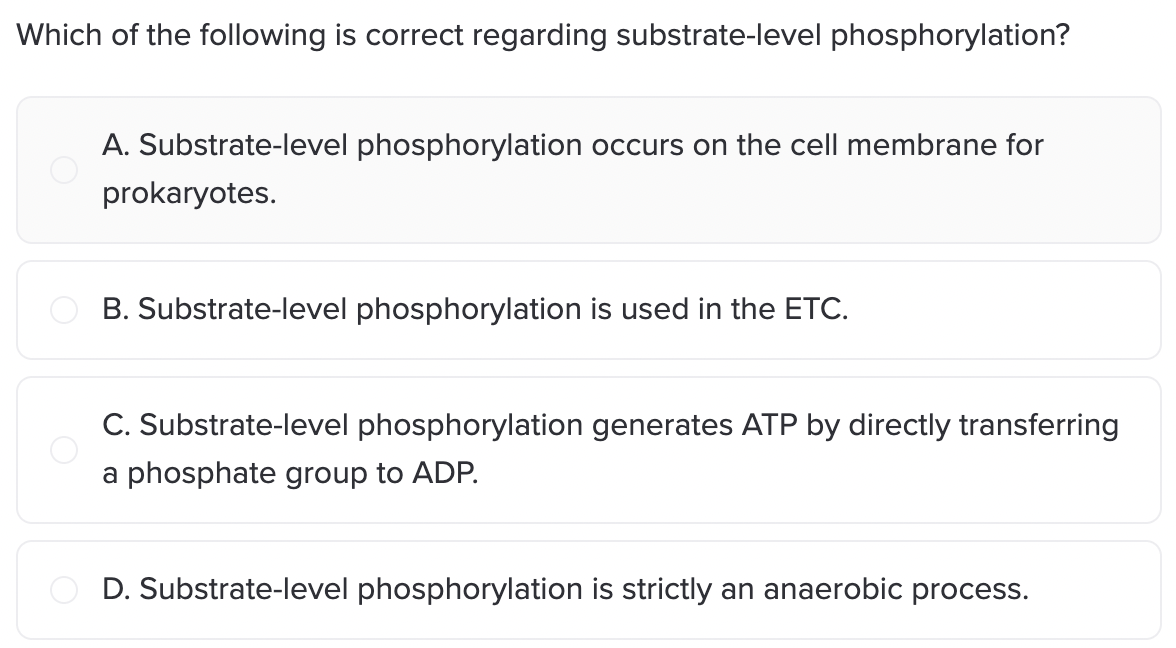Pick the option D answer card
The height and width of the screenshot is (648, 1176).
(589, 590)
